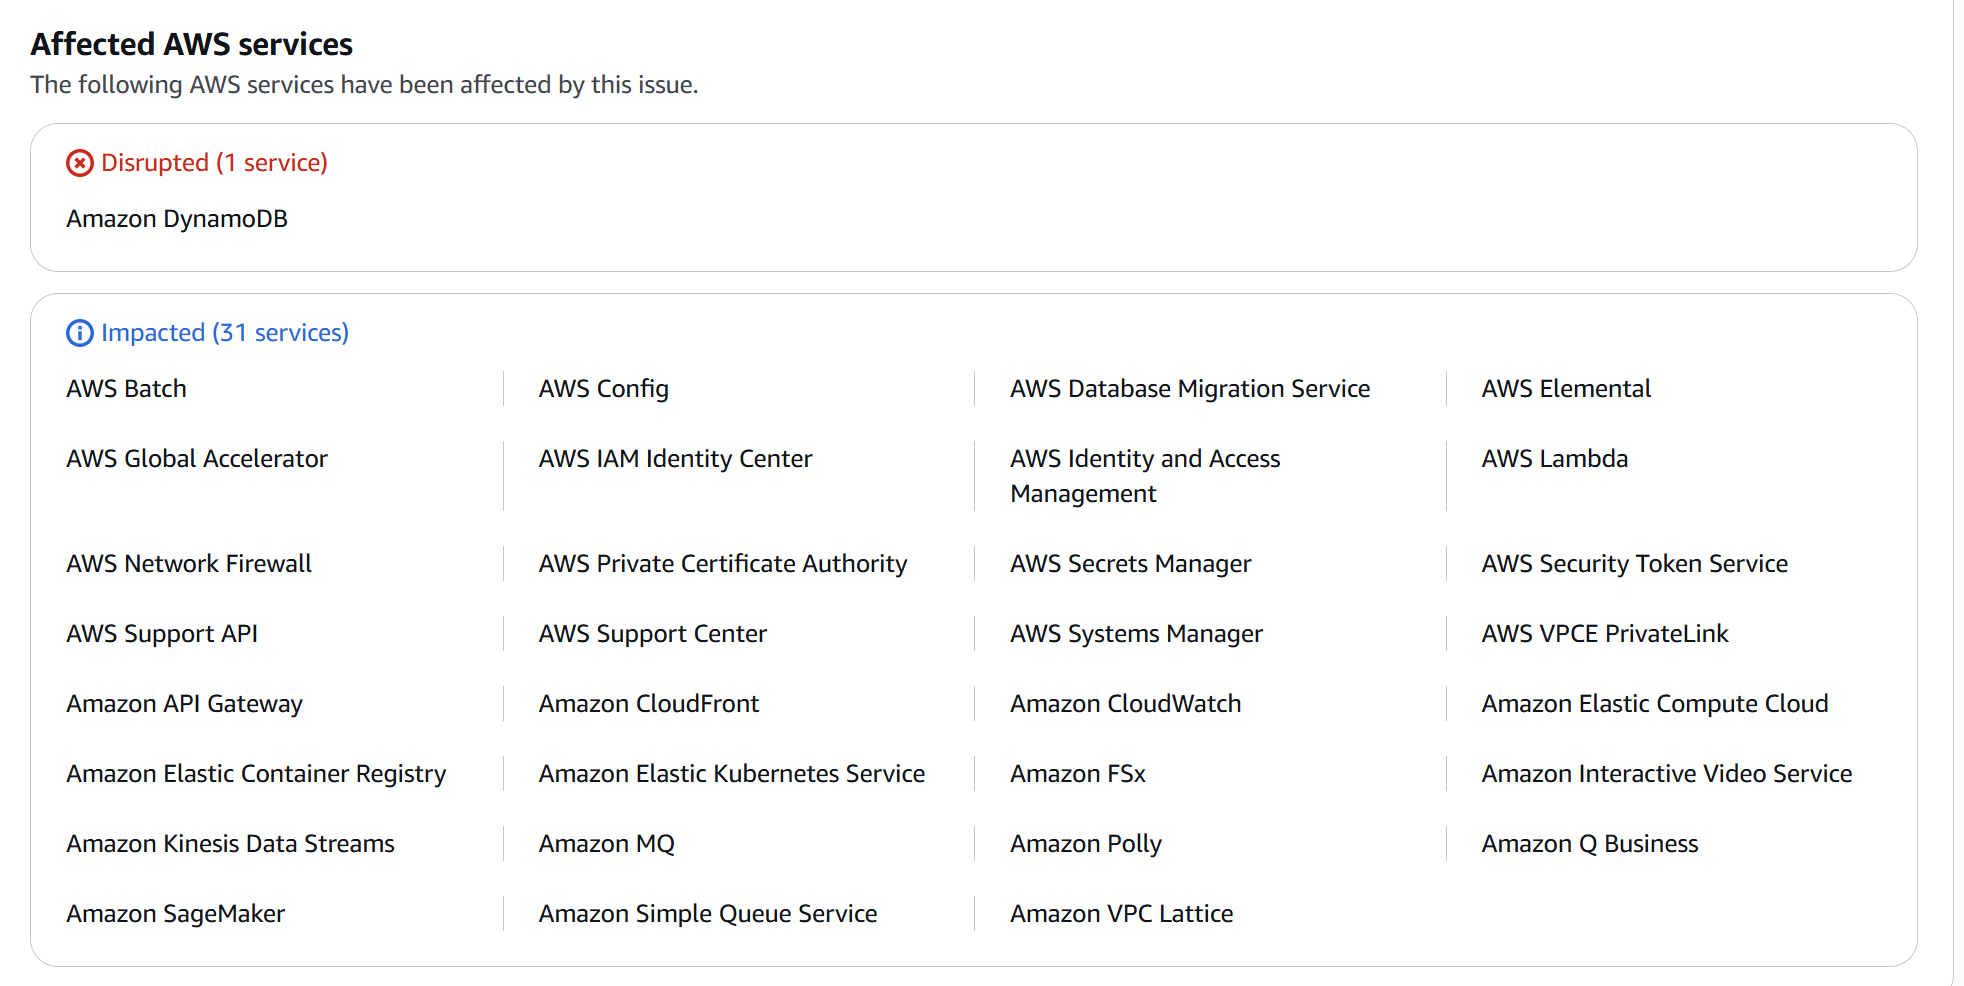The image size is (1964, 986).
Task: Select Amazon CloudWatch service
Action: 1125,704
